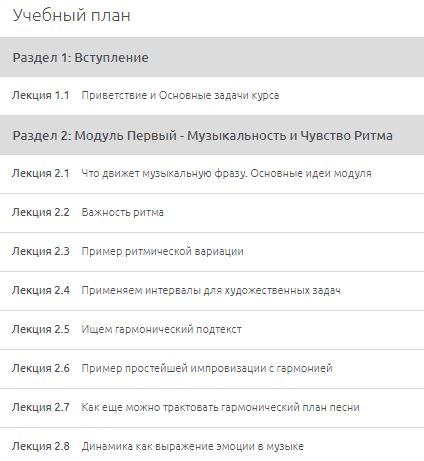This screenshot has width=424, height=461.
Task: Select the Лекция 2.1 label
Action: click(x=41, y=173)
